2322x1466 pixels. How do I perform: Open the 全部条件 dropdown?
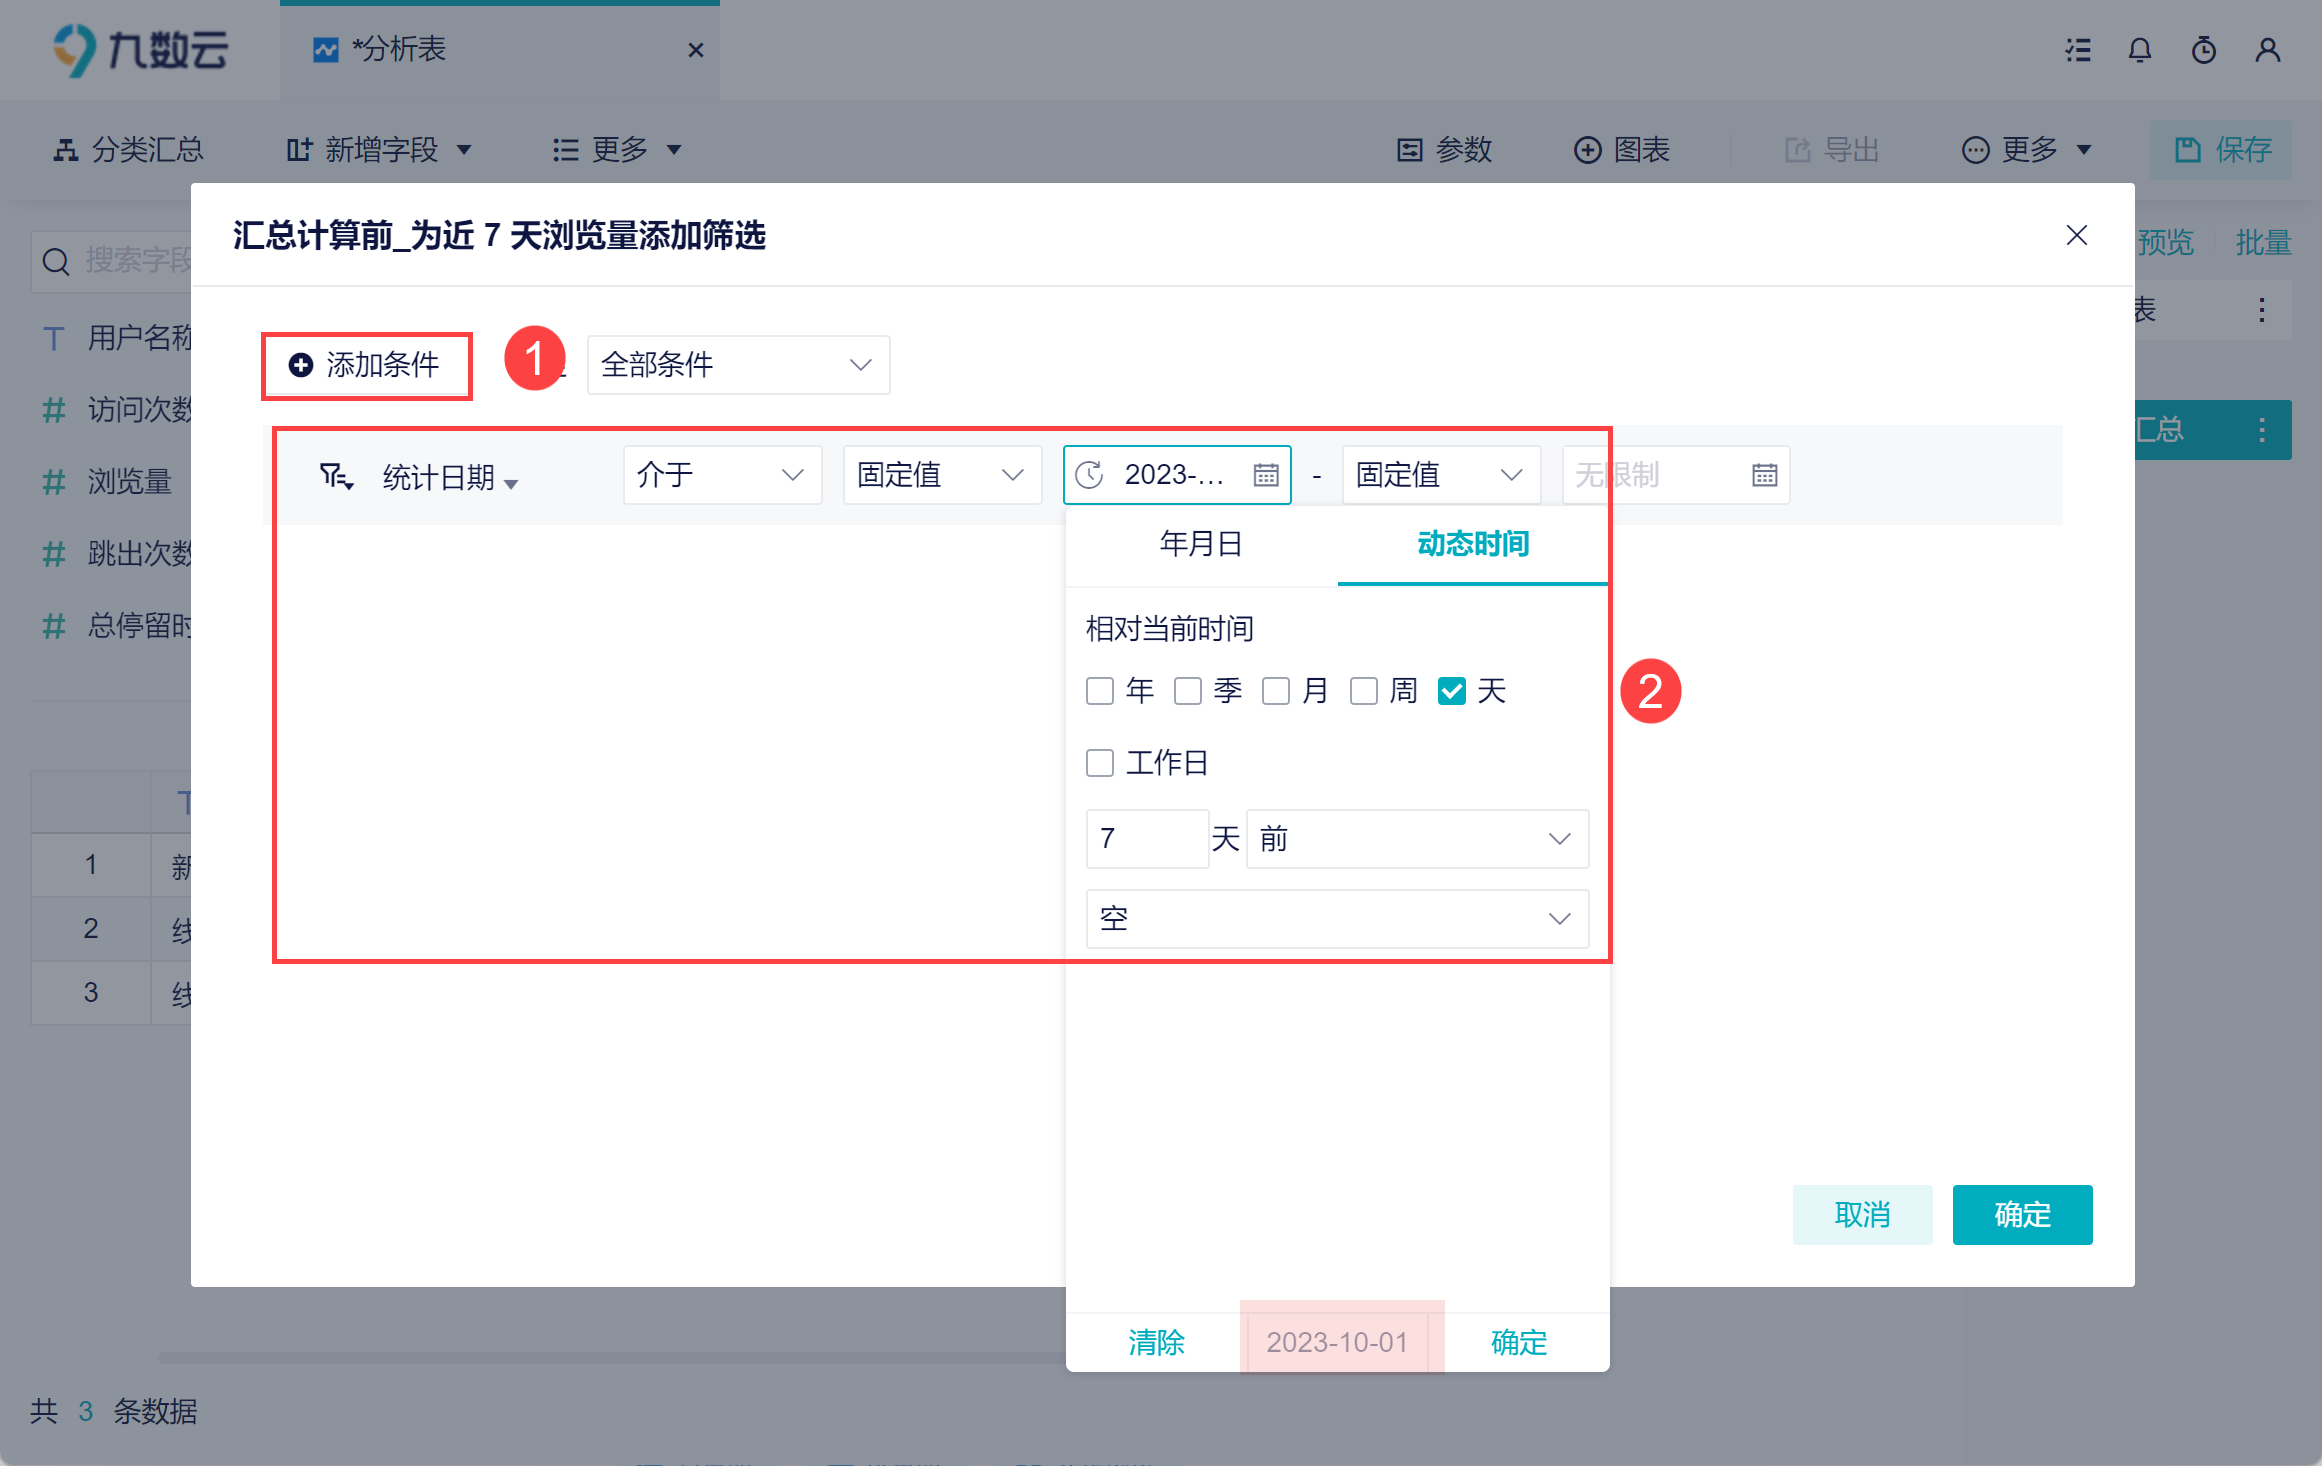pos(738,365)
